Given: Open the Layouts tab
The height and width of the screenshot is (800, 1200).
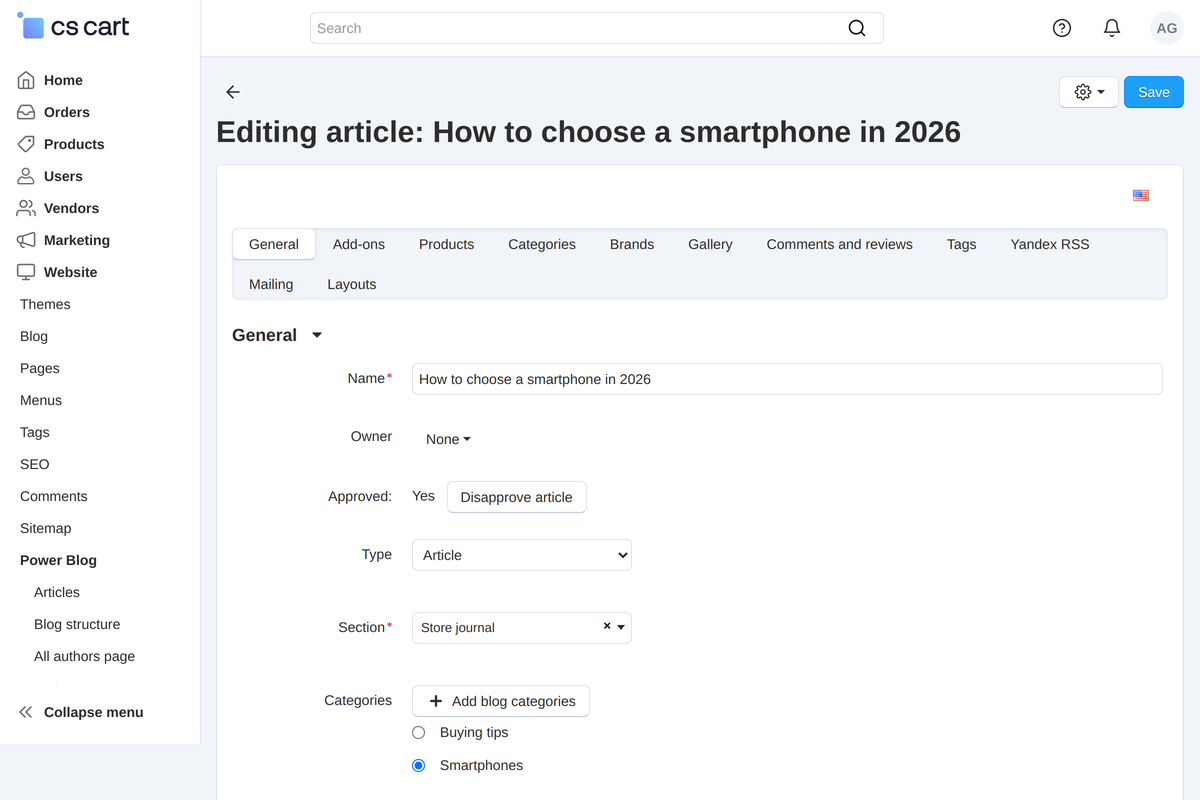Looking at the screenshot, I should pyautogui.click(x=352, y=284).
